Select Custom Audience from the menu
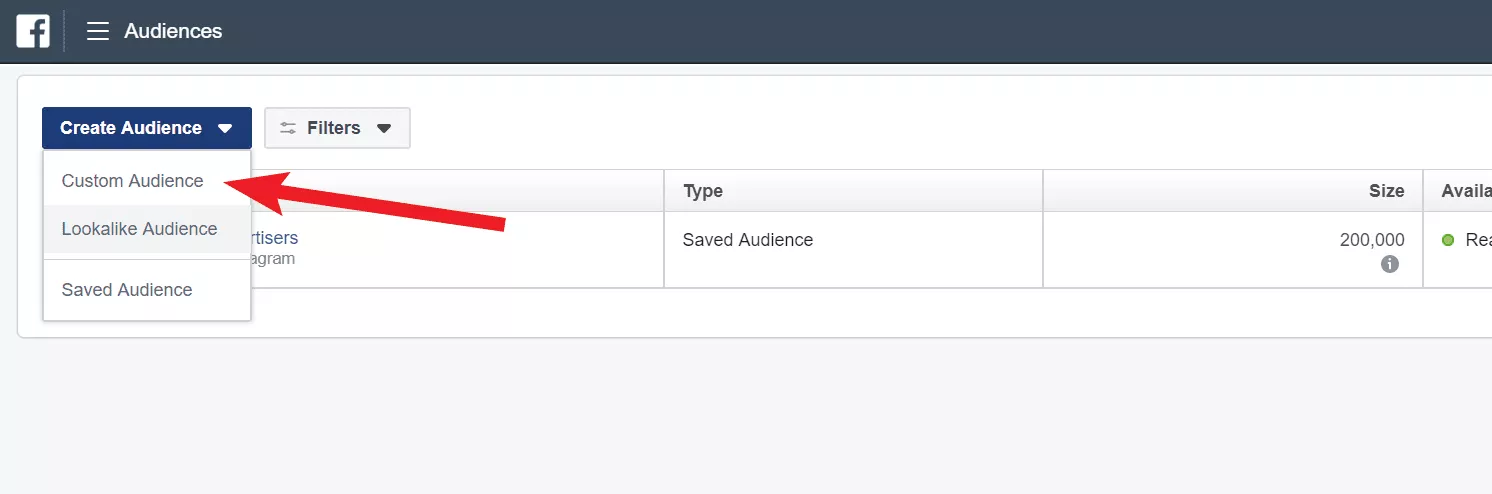The width and height of the screenshot is (1492, 494). (x=132, y=181)
